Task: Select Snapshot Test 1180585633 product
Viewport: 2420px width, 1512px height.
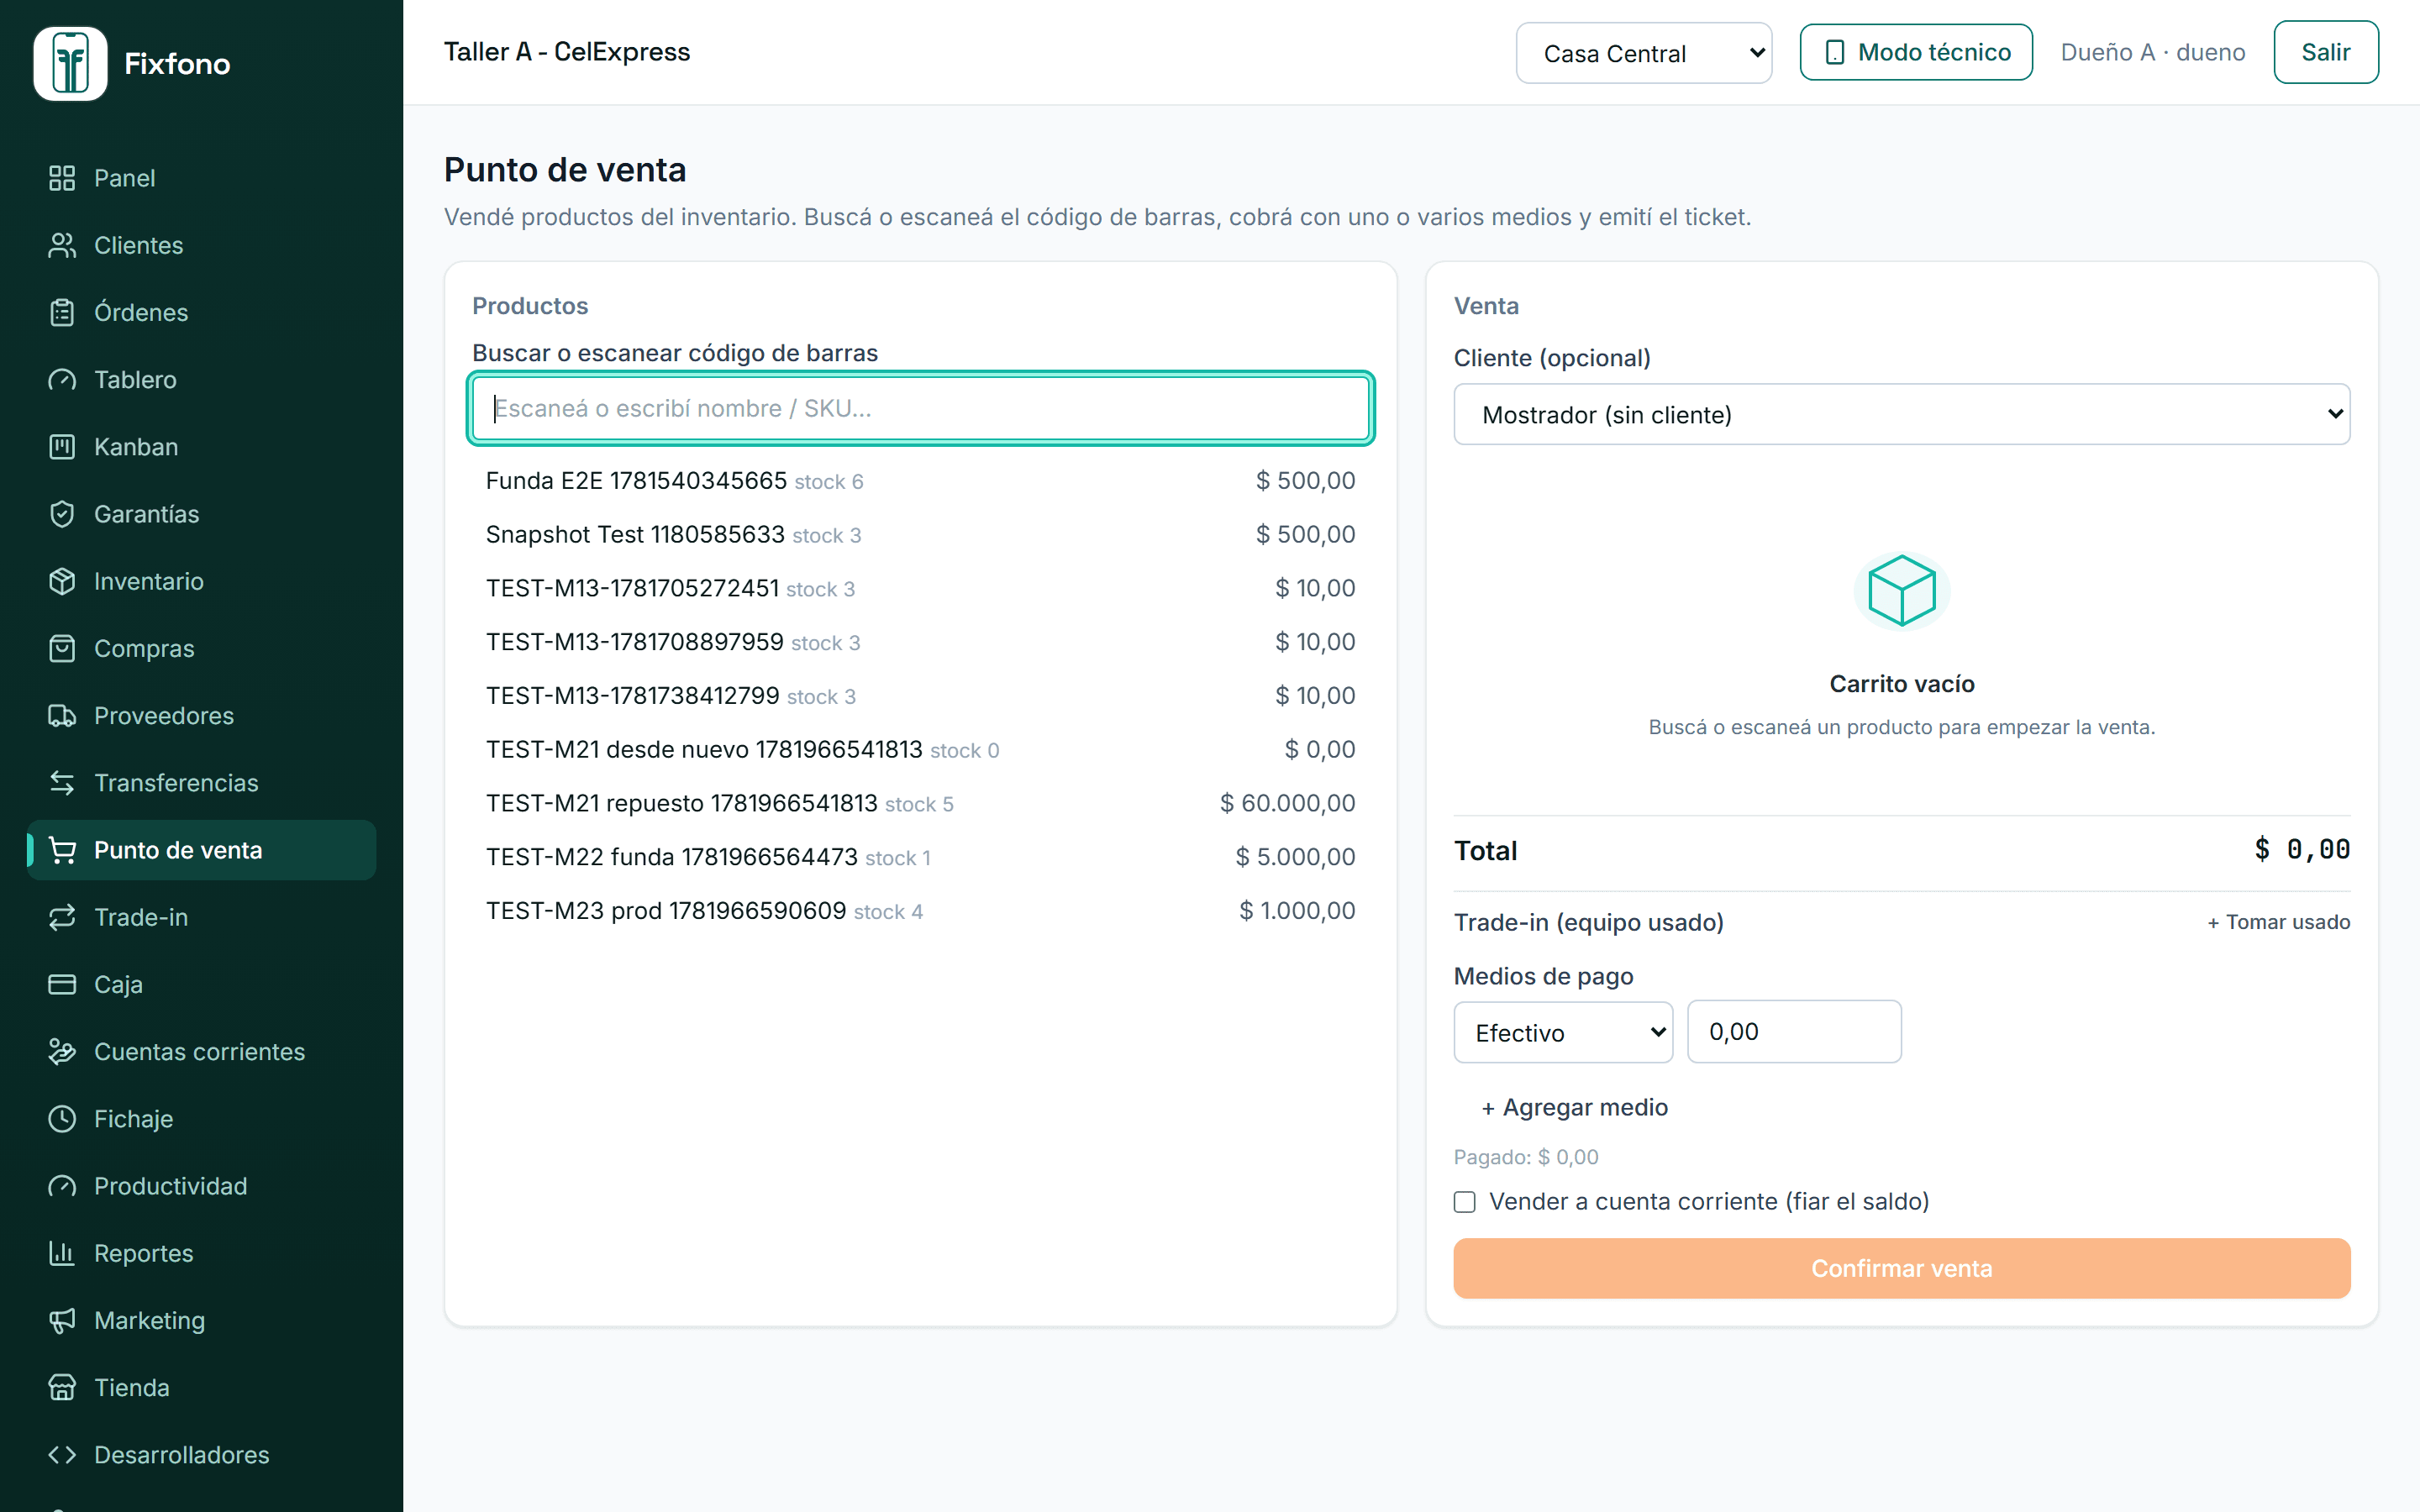Action: (x=920, y=535)
